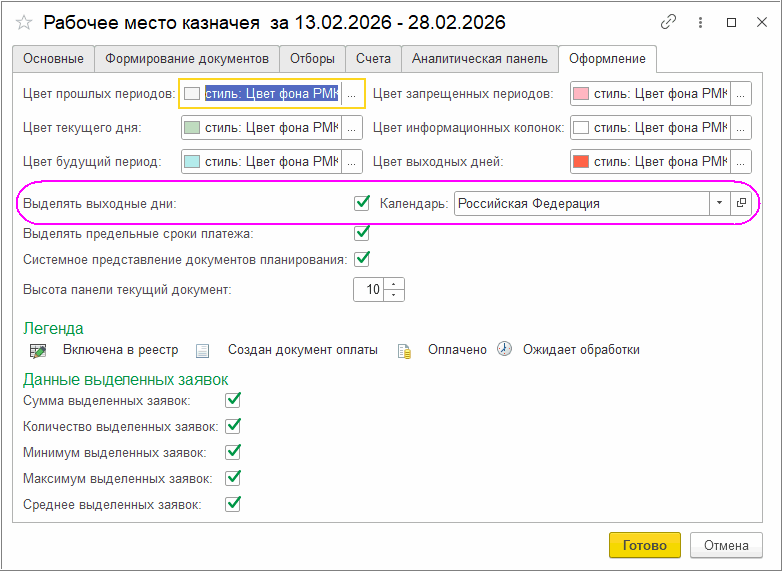This screenshot has height=571, width=782.
Task: Switch to the 'Аналитическая панель' tab
Action: (480, 59)
